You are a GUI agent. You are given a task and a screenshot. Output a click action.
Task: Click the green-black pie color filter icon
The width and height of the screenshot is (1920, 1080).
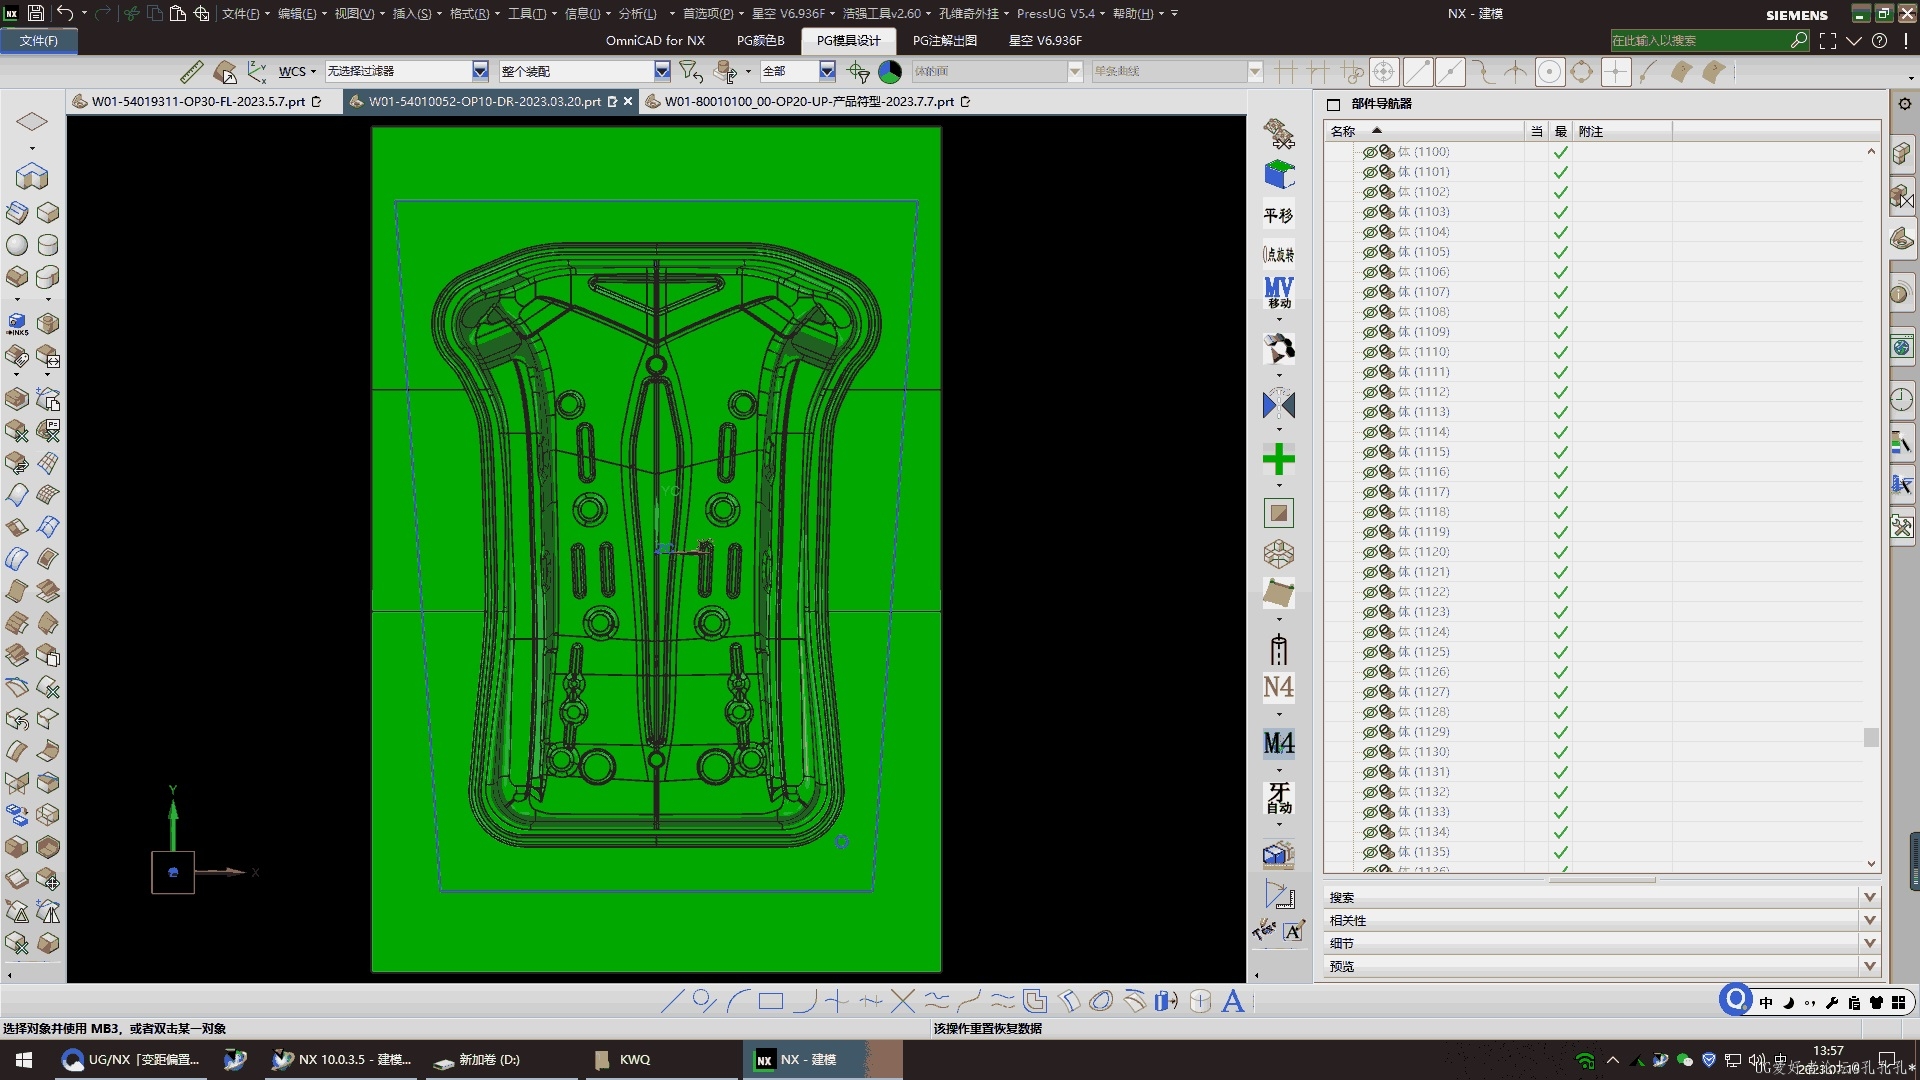889,72
